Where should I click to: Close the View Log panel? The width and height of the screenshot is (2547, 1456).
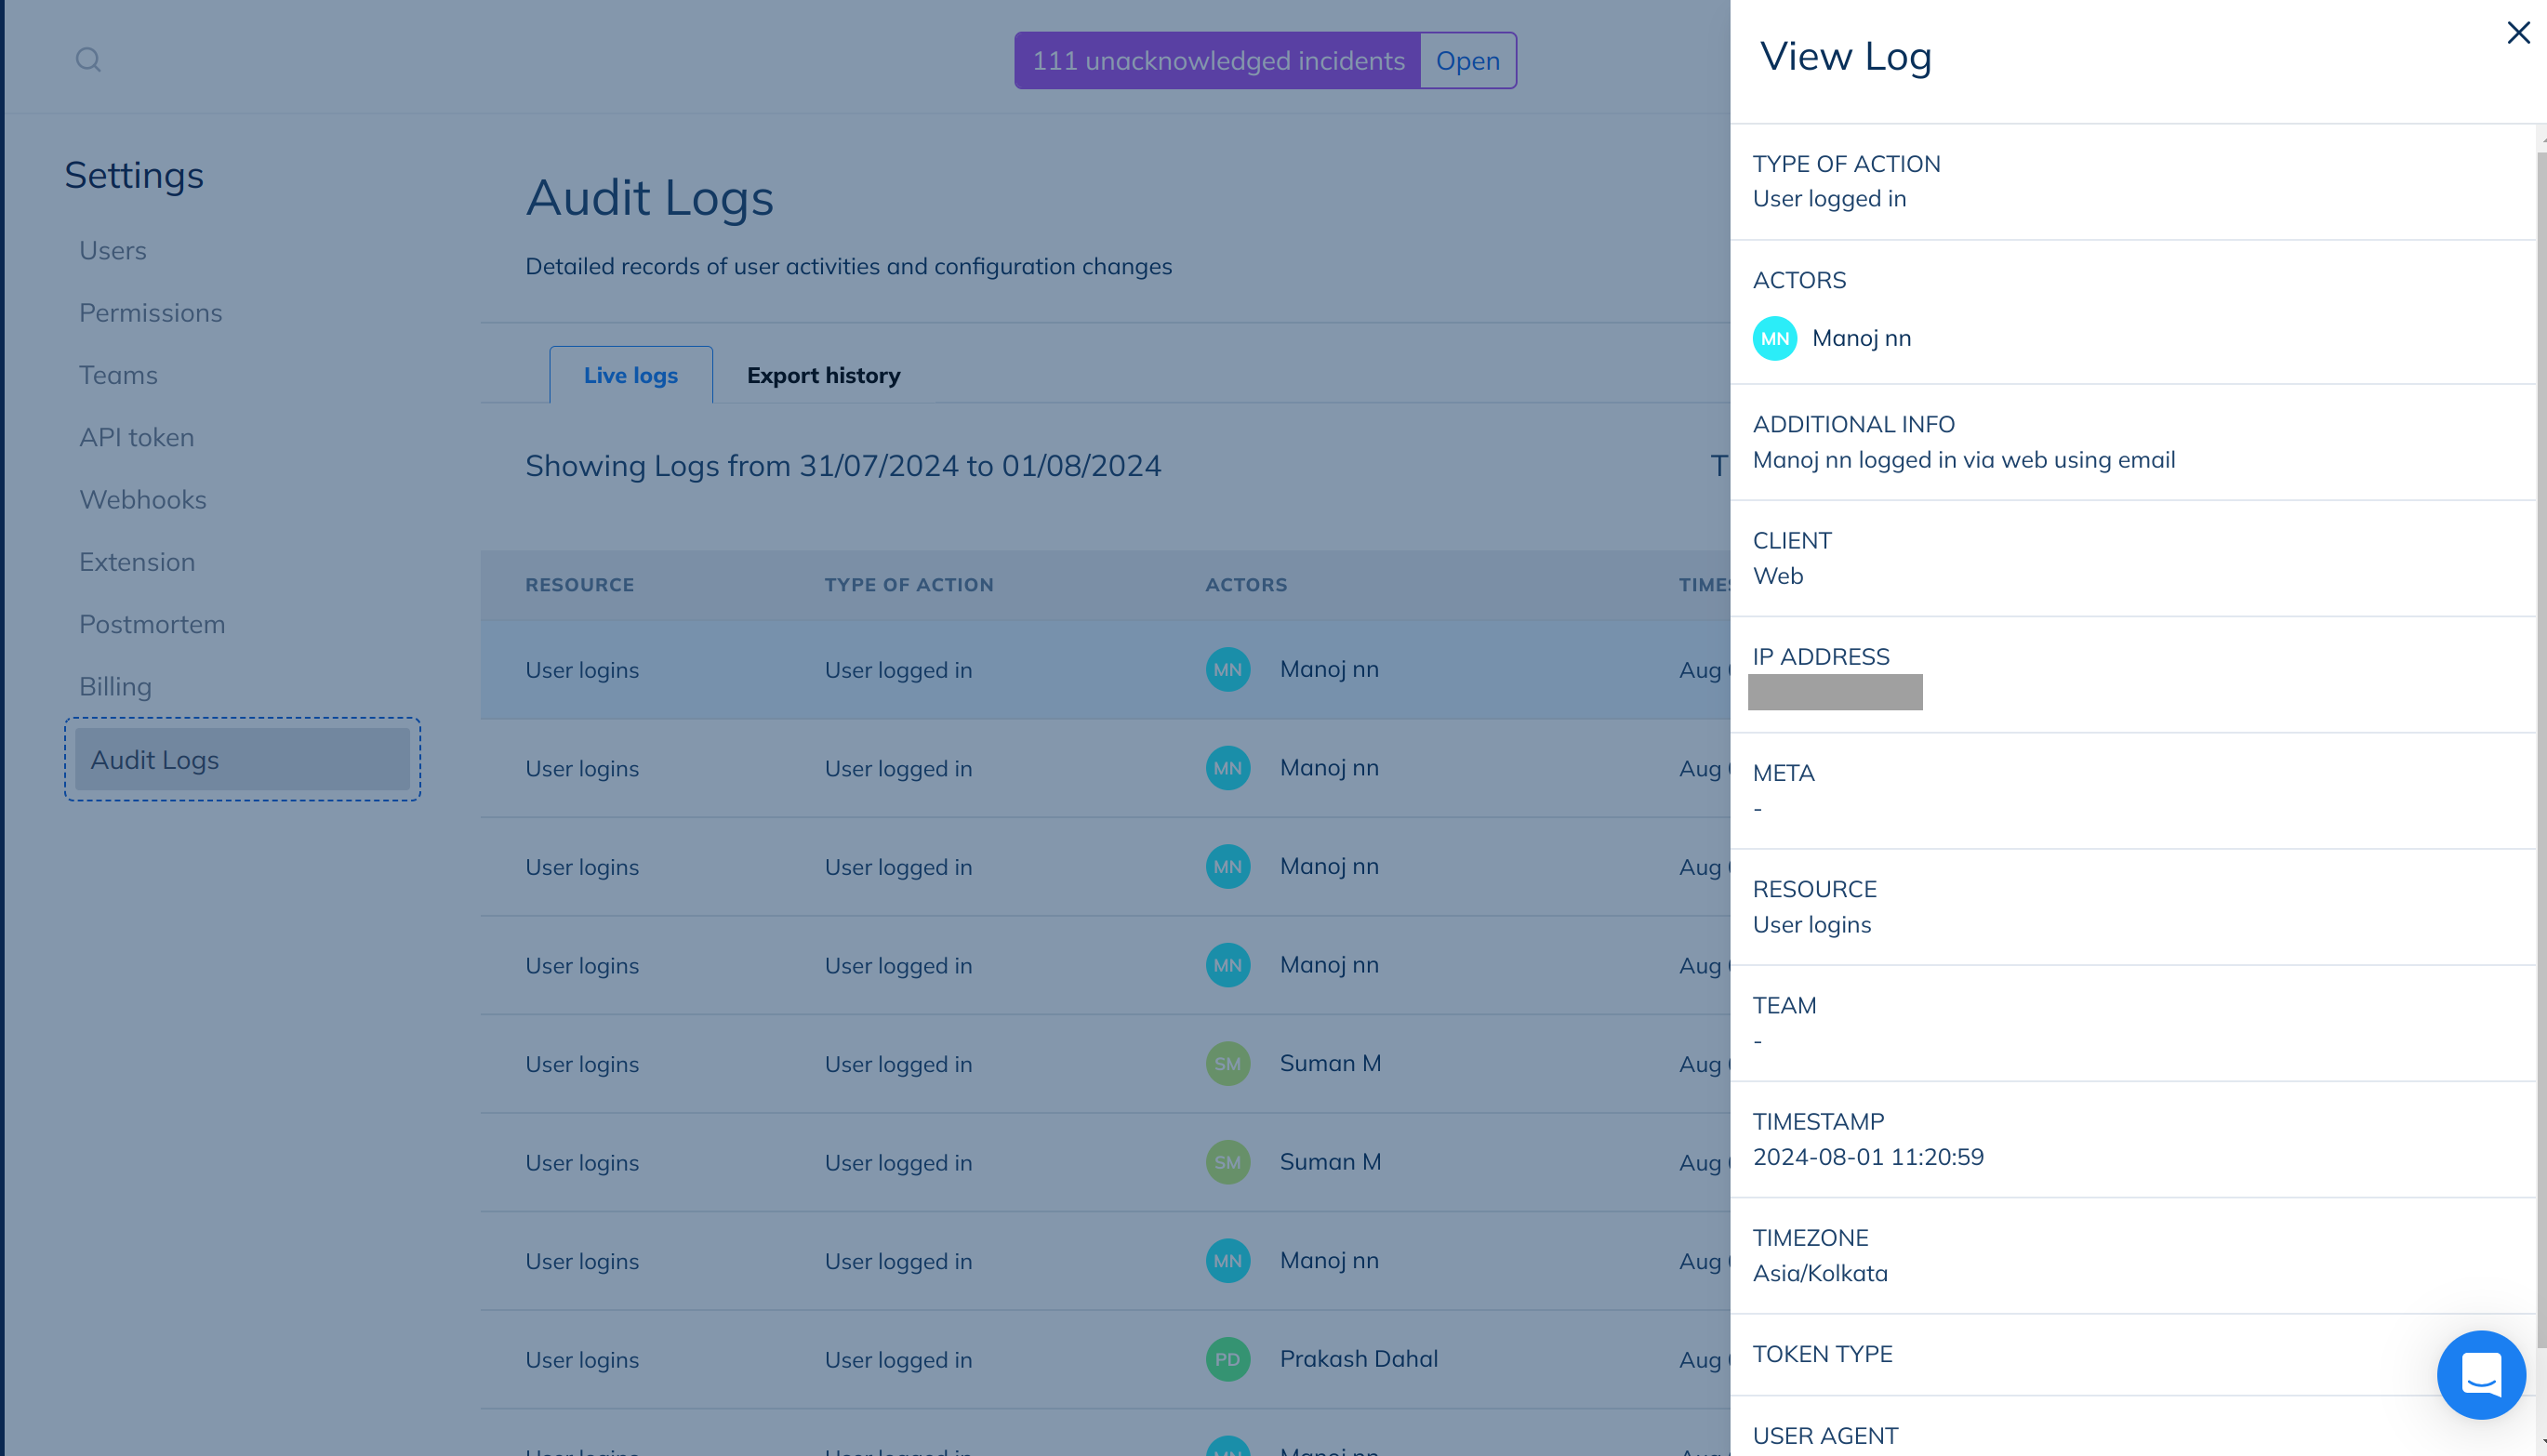pyautogui.click(x=2517, y=33)
